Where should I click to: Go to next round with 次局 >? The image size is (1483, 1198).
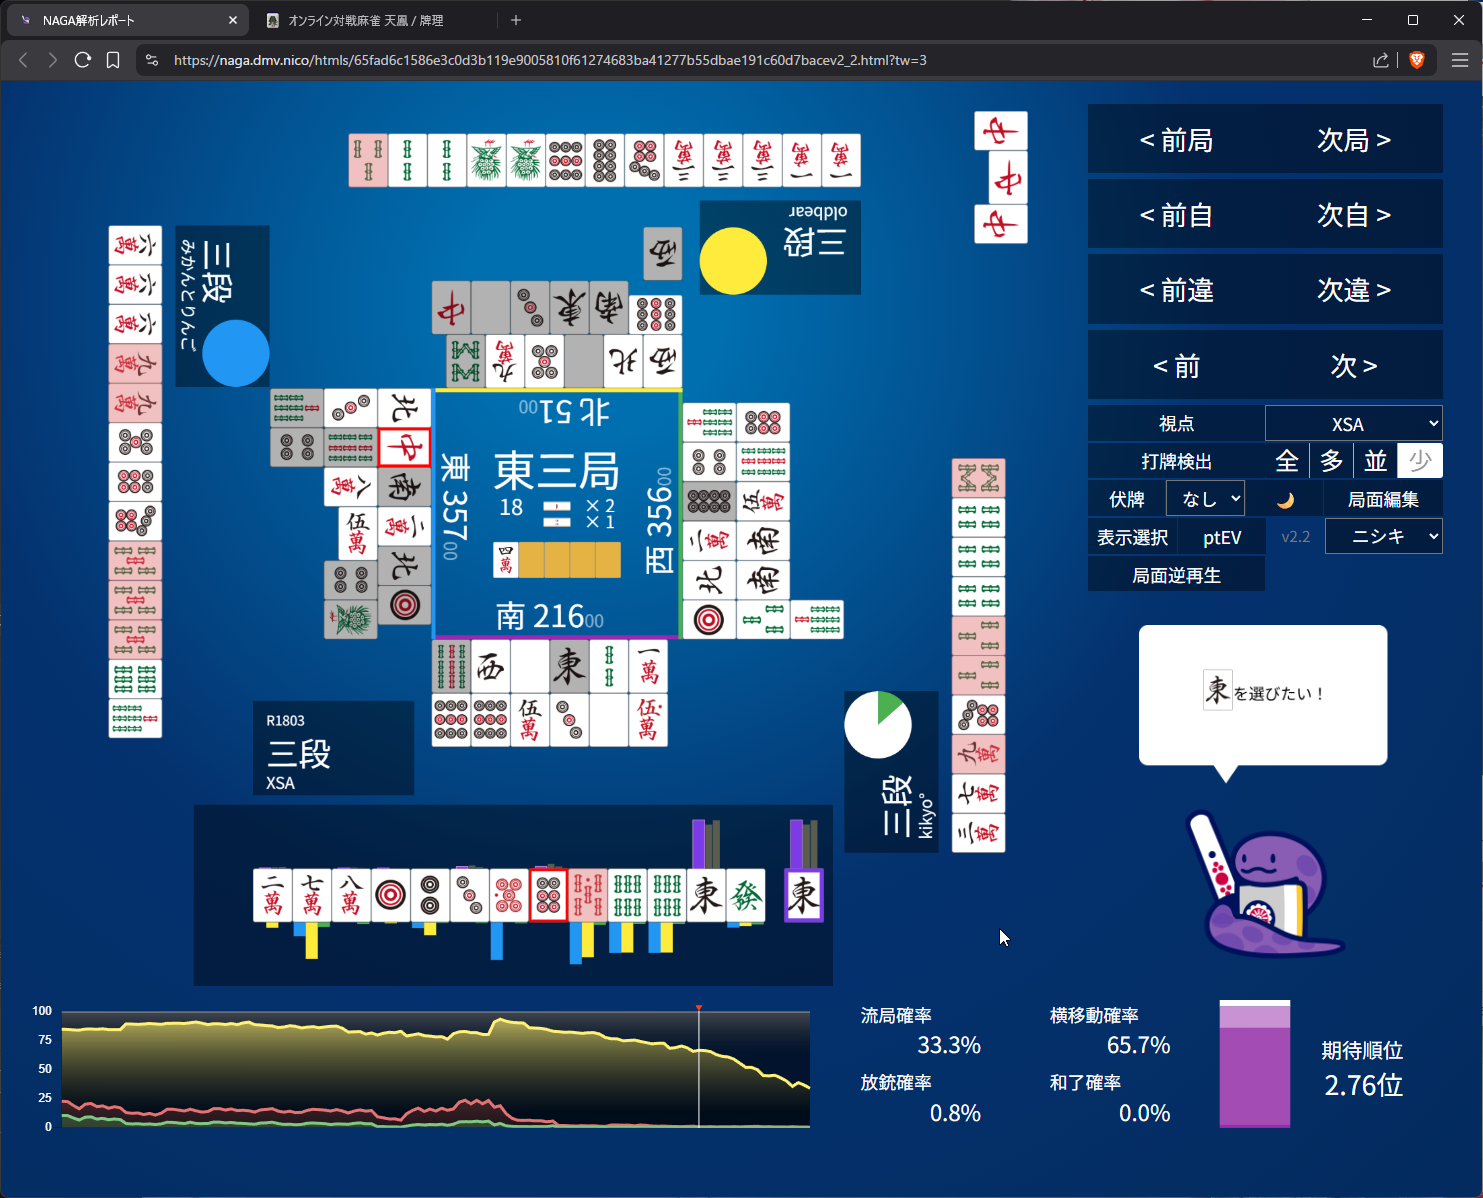pos(1353,140)
